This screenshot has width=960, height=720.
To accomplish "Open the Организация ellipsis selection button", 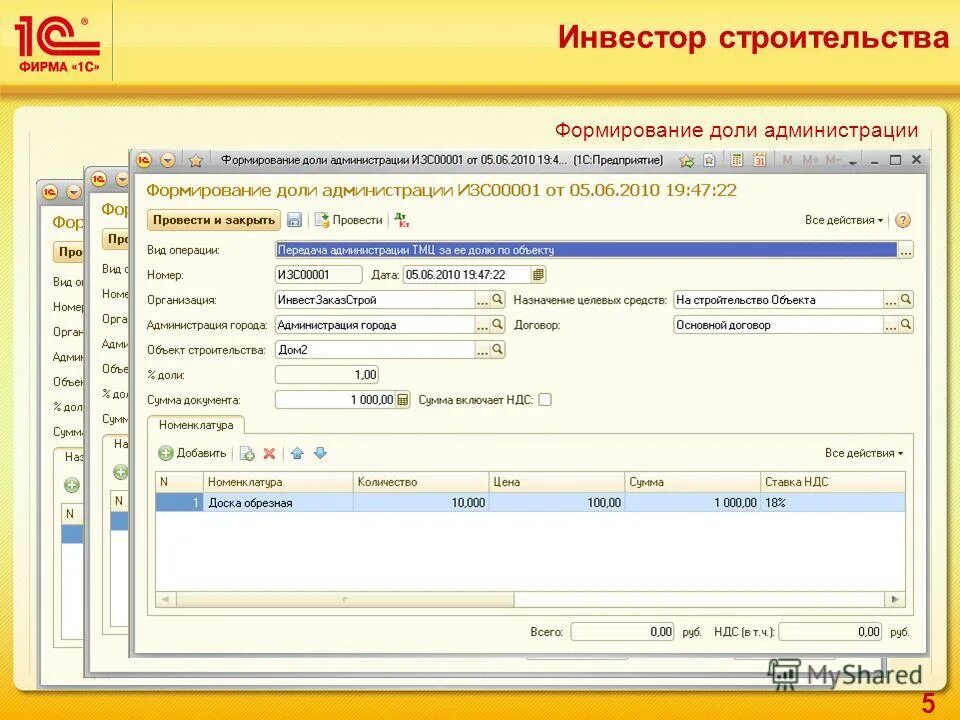I will (482, 300).
